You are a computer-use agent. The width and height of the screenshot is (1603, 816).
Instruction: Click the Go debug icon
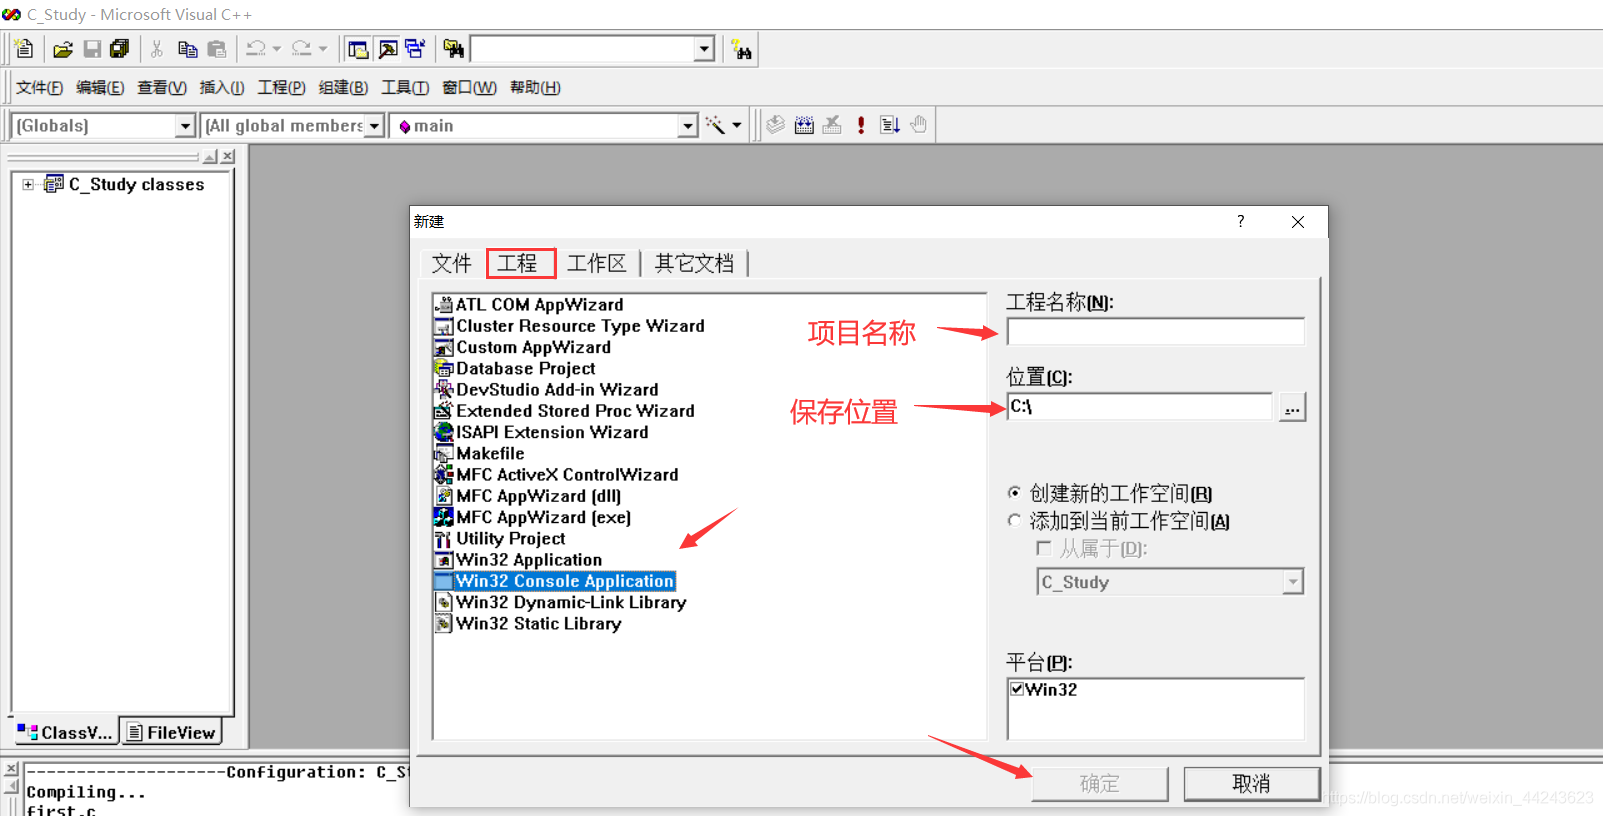(890, 125)
